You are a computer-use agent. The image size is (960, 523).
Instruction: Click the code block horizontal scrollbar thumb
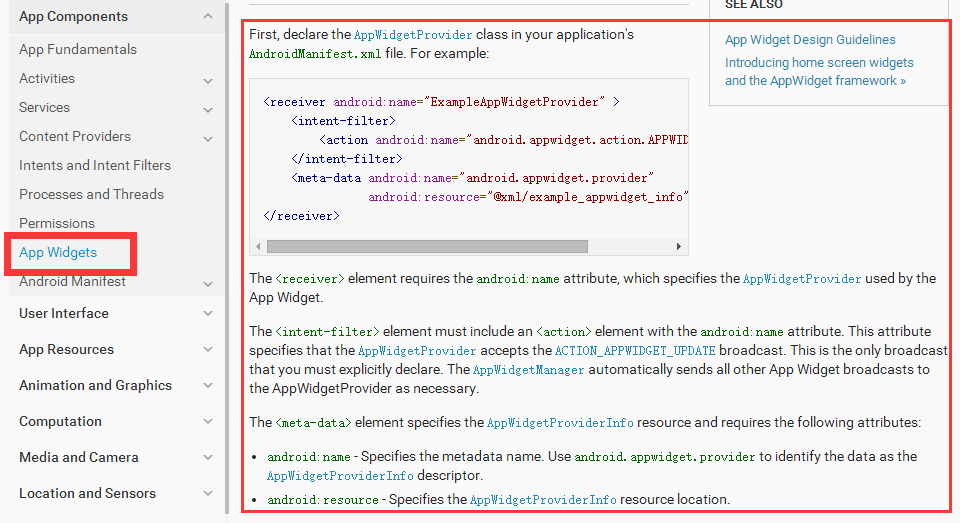(x=427, y=246)
